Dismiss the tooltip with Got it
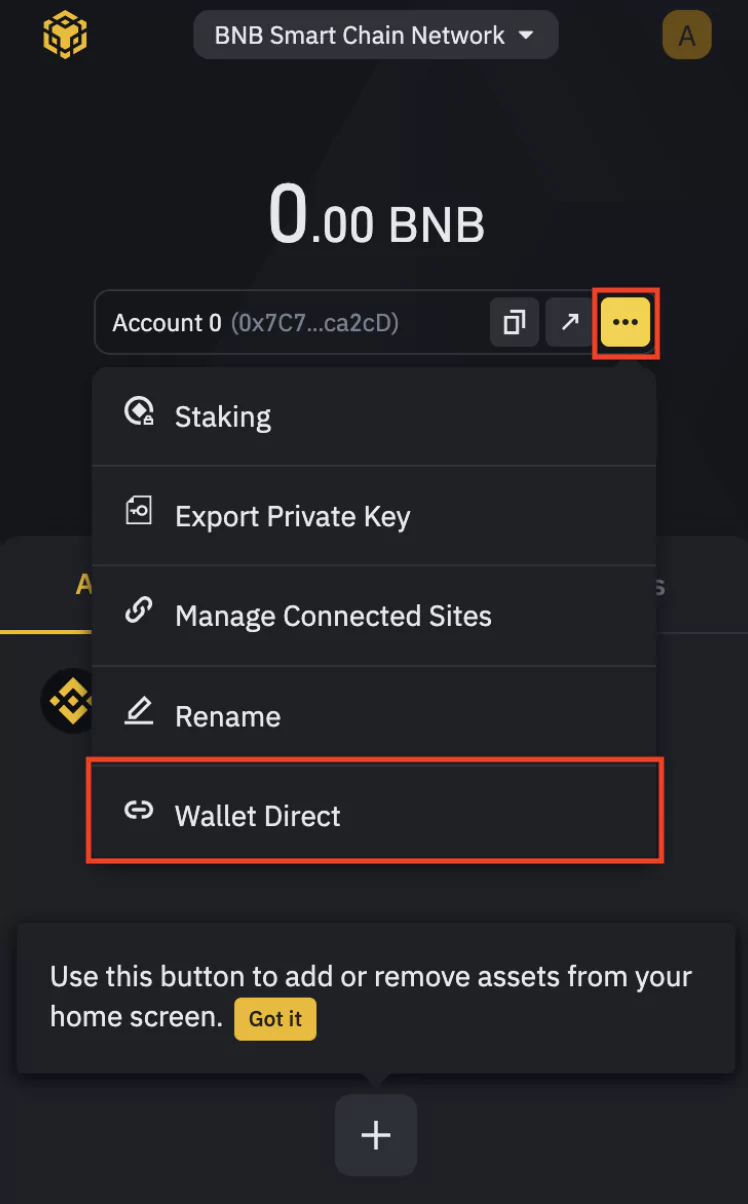 click(275, 1019)
